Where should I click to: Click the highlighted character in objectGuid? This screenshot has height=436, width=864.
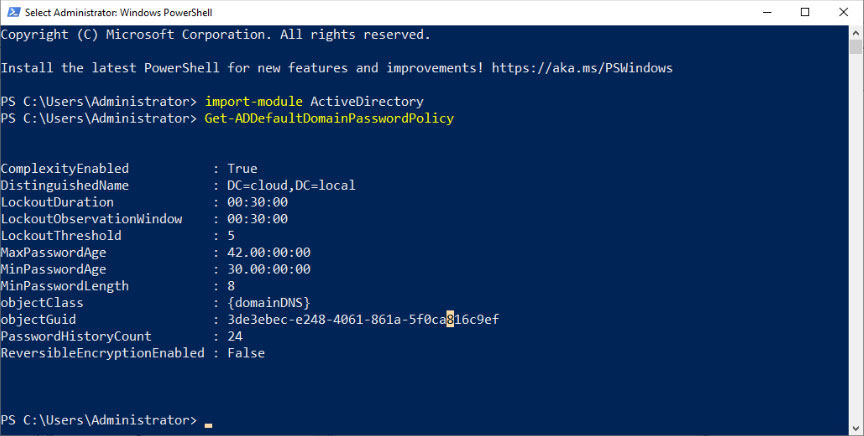(450, 320)
